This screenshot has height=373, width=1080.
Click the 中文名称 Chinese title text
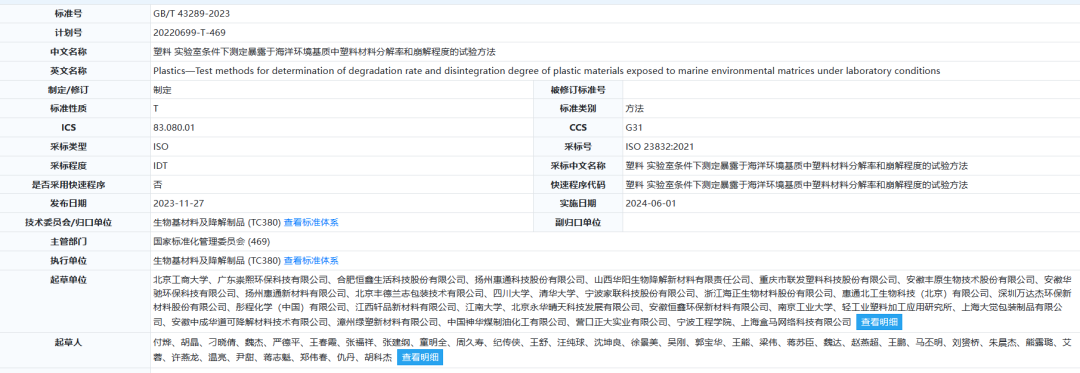point(324,52)
